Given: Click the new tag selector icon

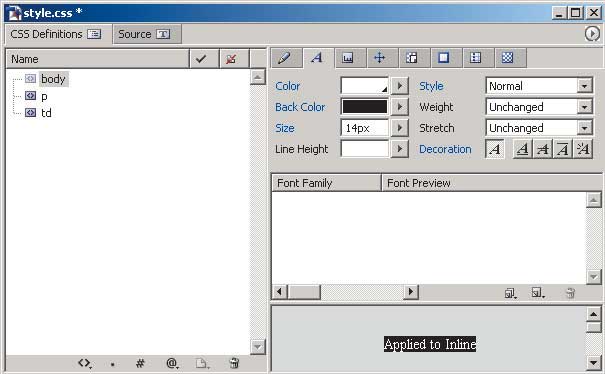Looking at the screenshot, I should pos(85,363).
